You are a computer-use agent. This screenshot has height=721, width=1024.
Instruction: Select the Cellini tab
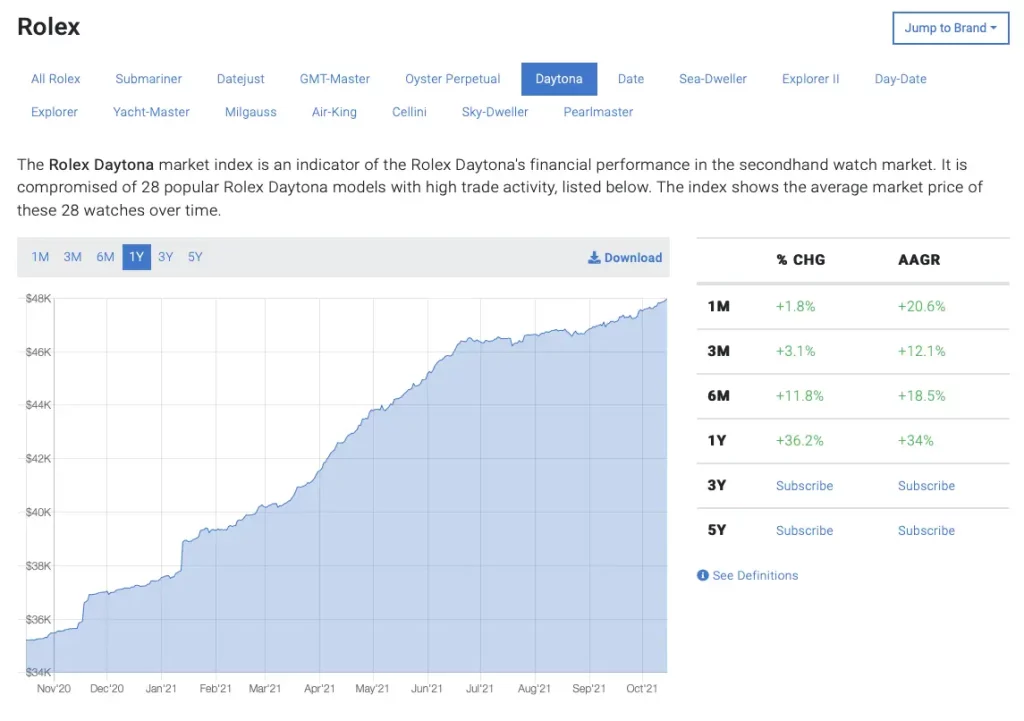pos(409,112)
